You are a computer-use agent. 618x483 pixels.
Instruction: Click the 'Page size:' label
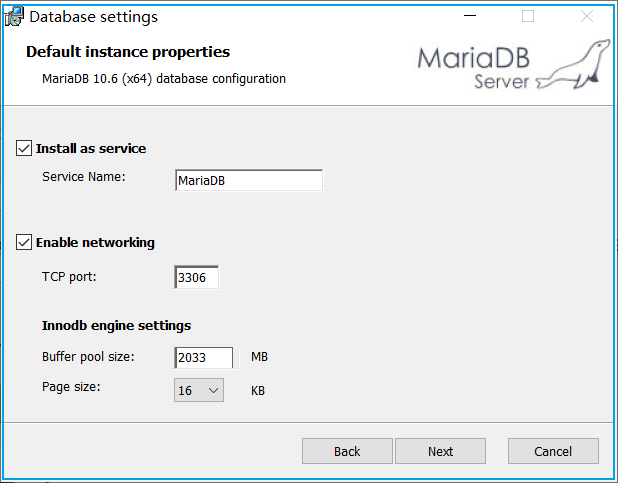point(71,387)
